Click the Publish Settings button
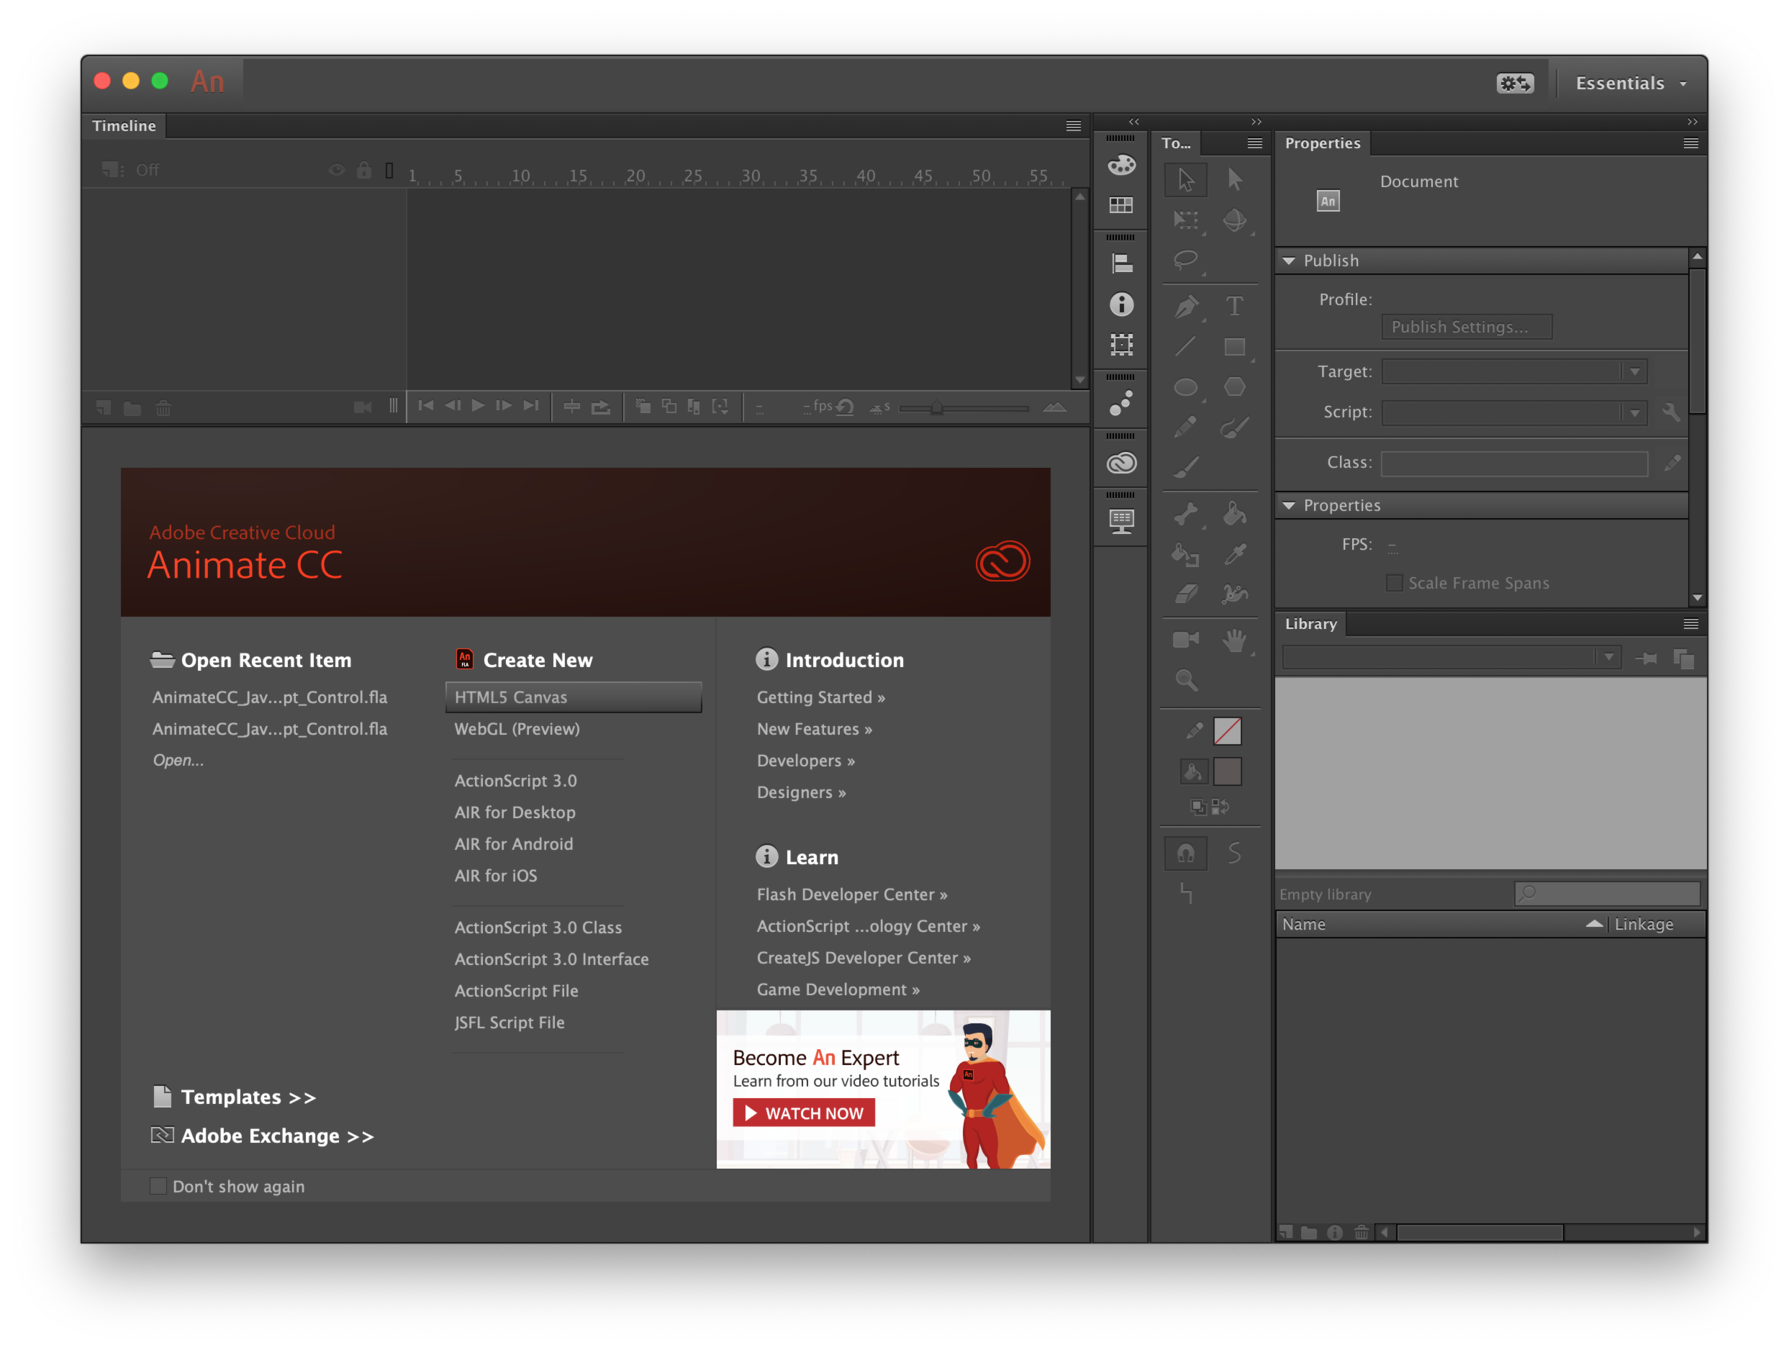Viewport: 1789px width, 1350px height. (x=1466, y=327)
